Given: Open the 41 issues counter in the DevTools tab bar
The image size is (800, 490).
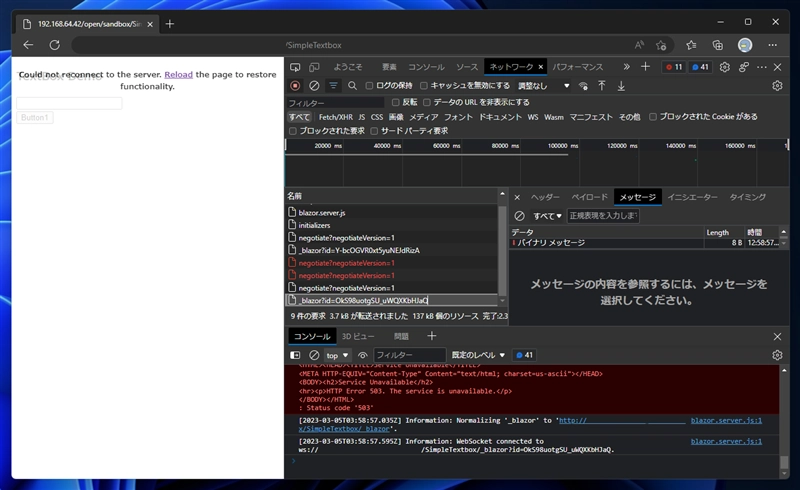Looking at the screenshot, I should tap(701, 67).
